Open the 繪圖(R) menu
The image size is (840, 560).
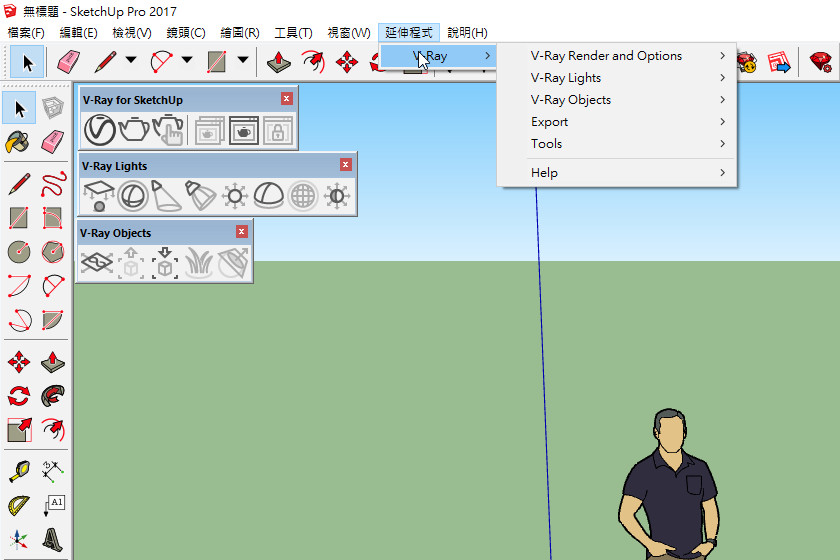[x=240, y=33]
